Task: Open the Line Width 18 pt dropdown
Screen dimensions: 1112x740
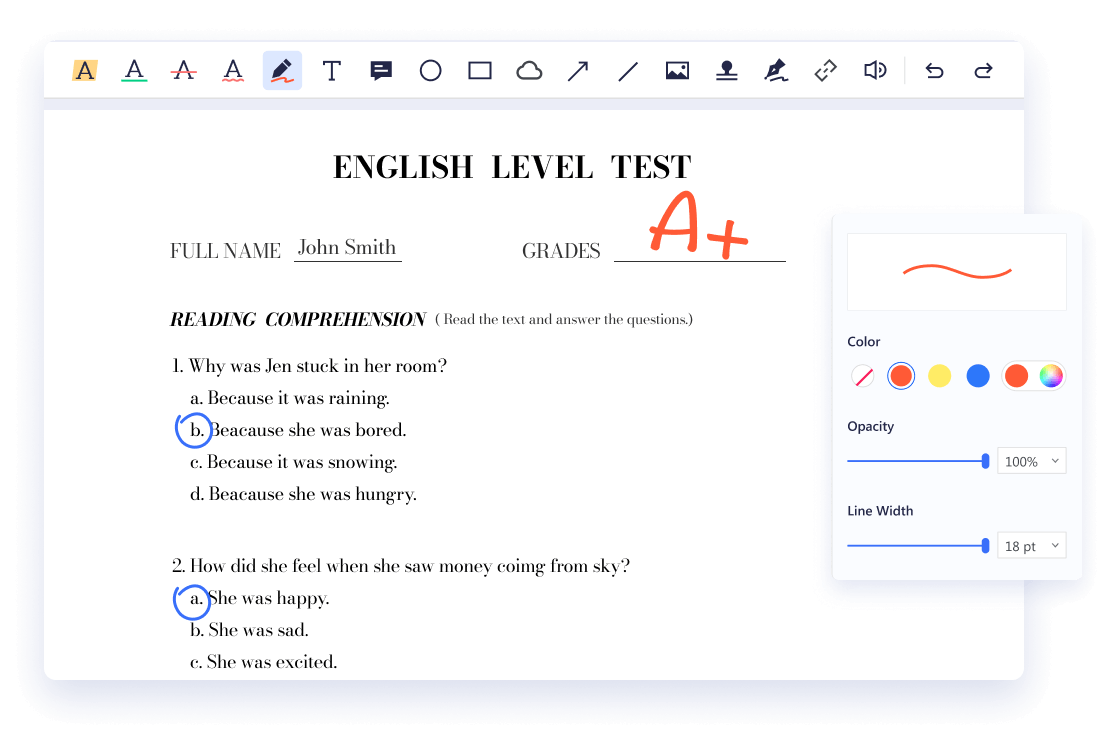Action: (1031, 546)
